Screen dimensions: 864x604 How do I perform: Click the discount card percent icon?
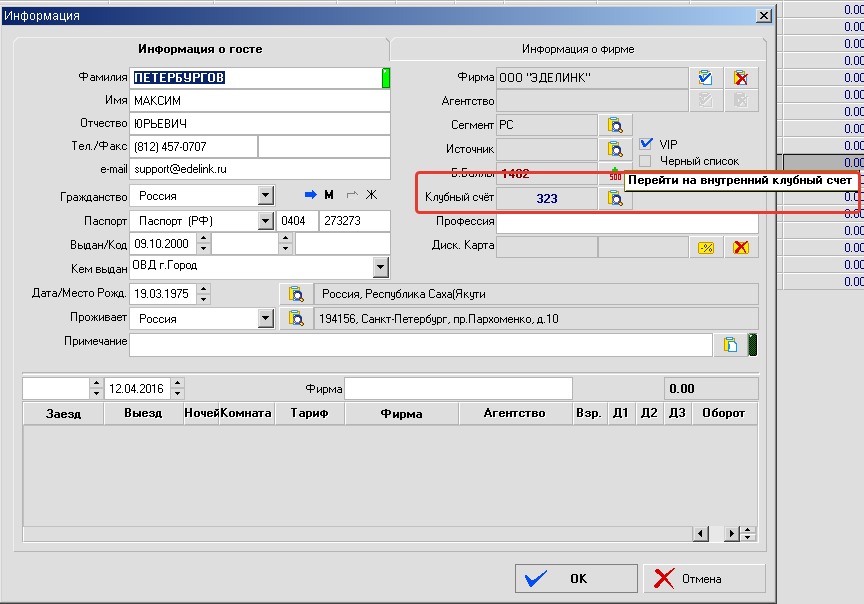point(706,247)
